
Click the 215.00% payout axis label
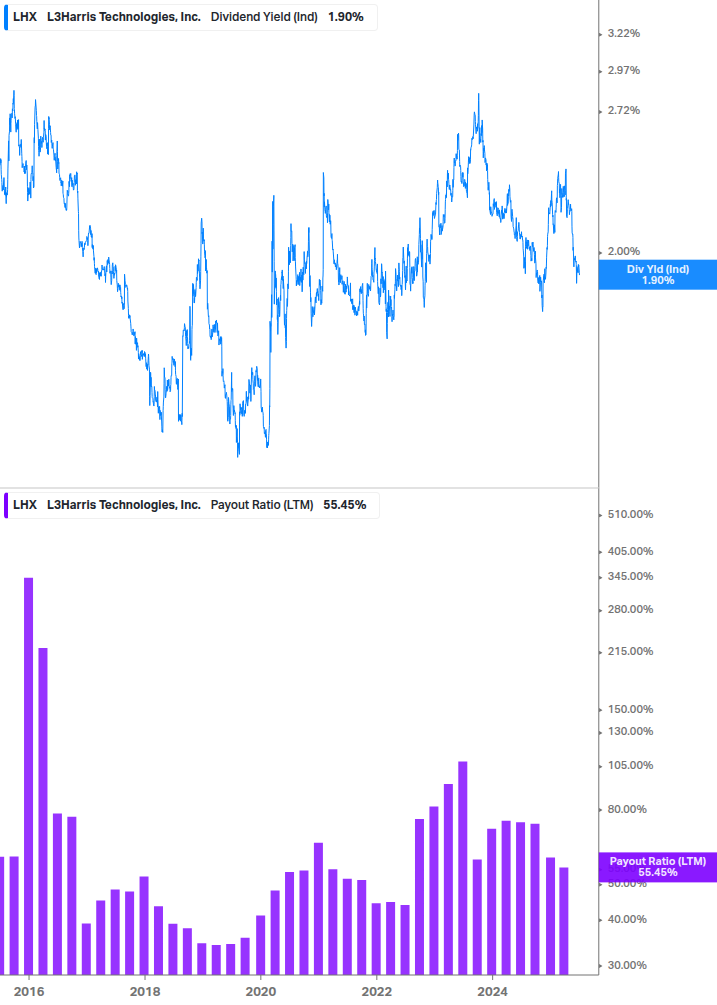coord(630,651)
